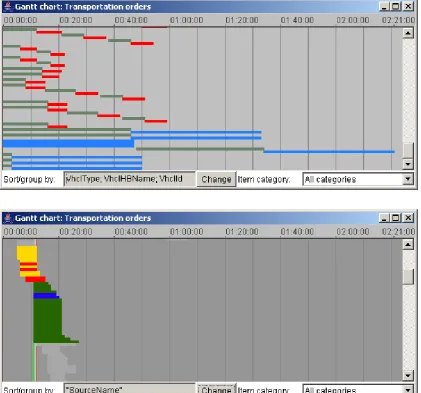Click Change button in lower Gantt window
This screenshot has width=421, height=393.
pos(216,389)
